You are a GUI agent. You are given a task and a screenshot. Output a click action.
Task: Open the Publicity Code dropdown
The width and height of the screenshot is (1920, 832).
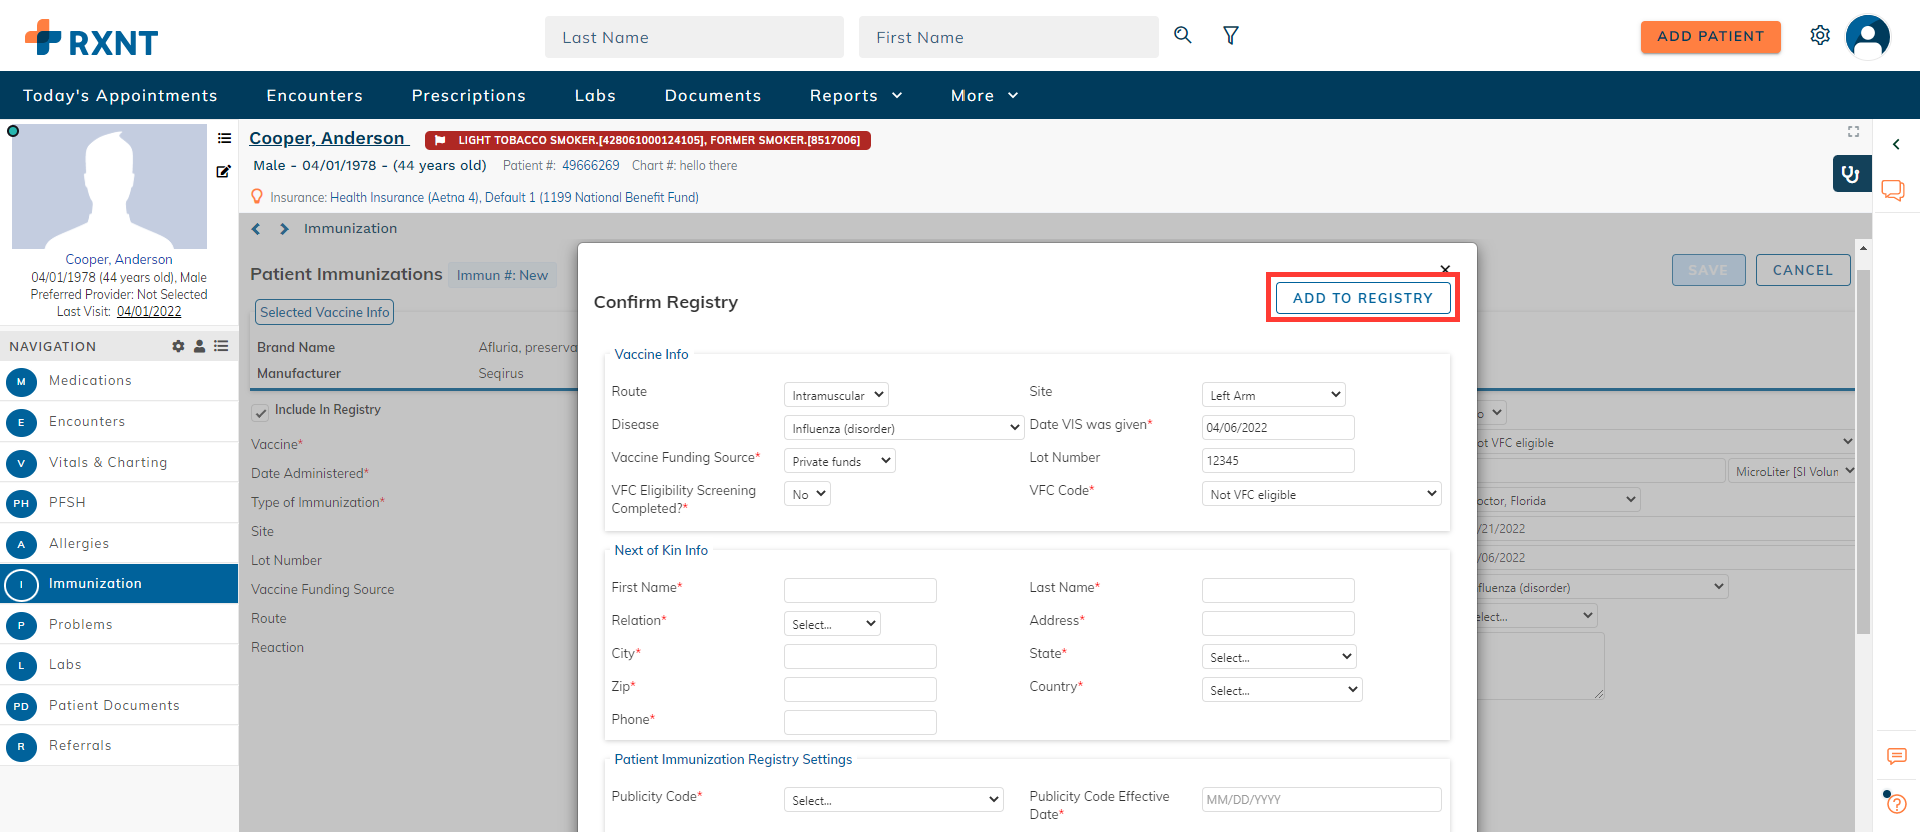pyautogui.click(x=893, y=800)
